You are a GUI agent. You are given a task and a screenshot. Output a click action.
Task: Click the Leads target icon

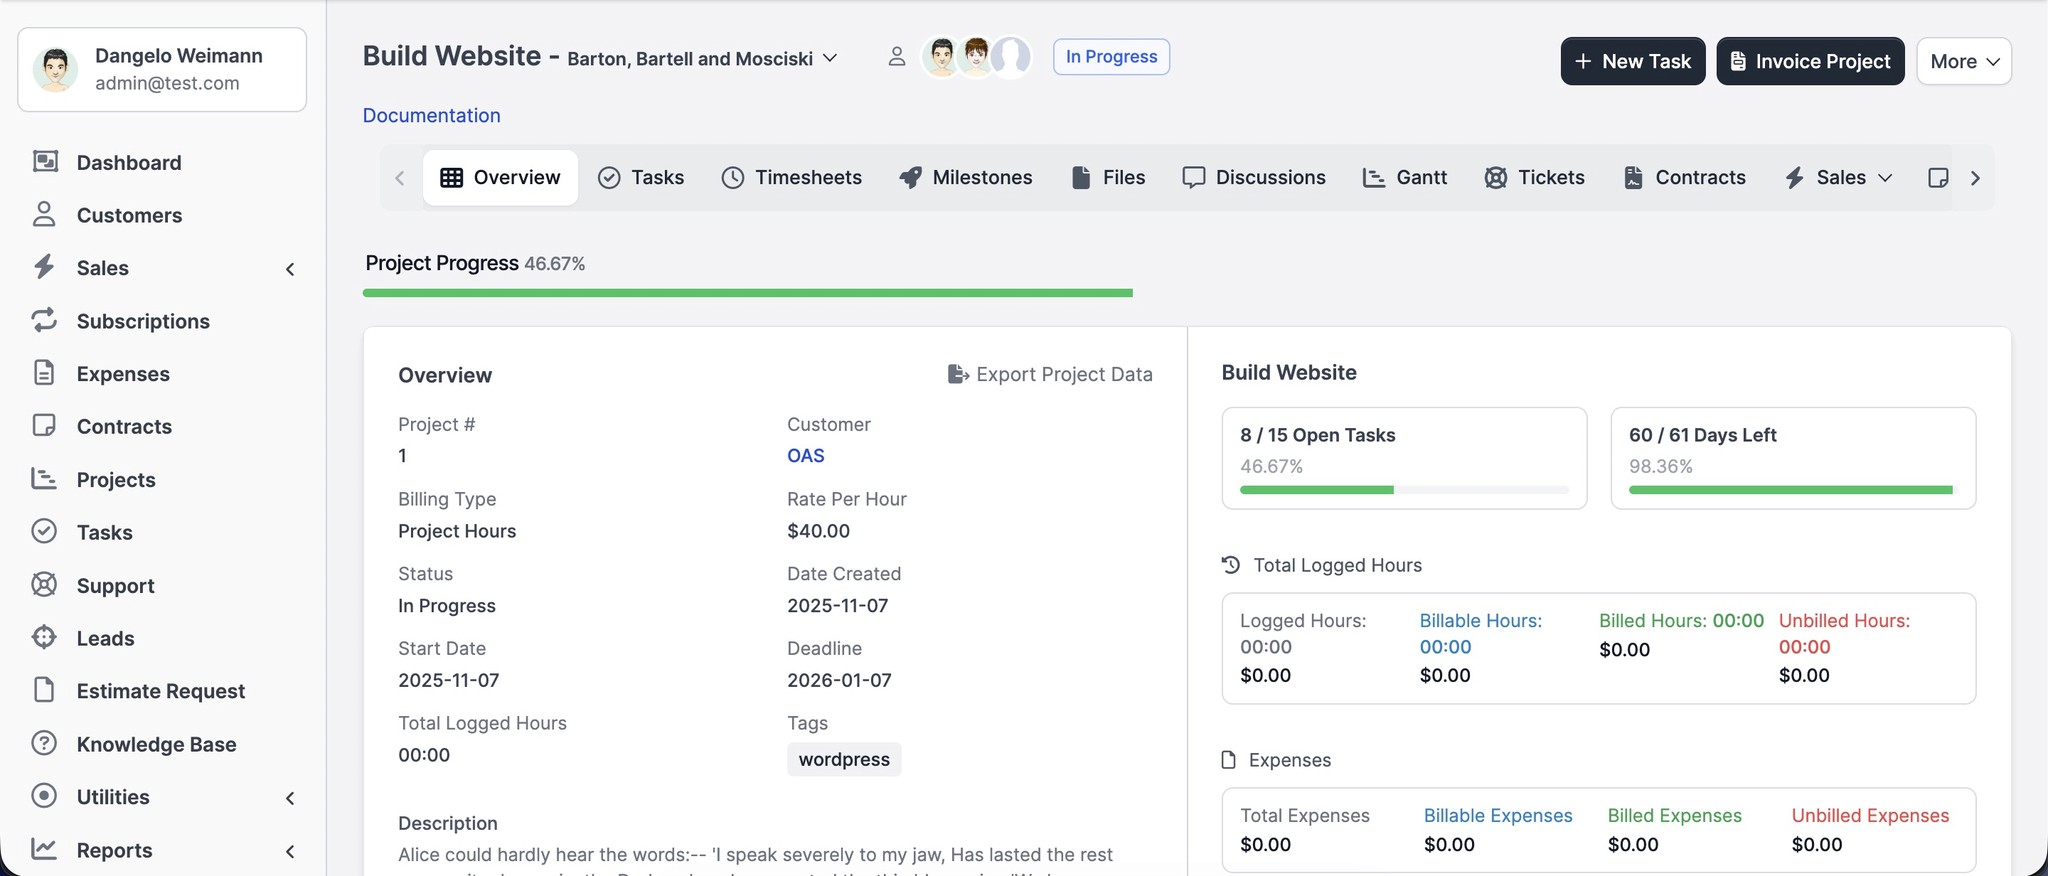(x=44, y=637)
